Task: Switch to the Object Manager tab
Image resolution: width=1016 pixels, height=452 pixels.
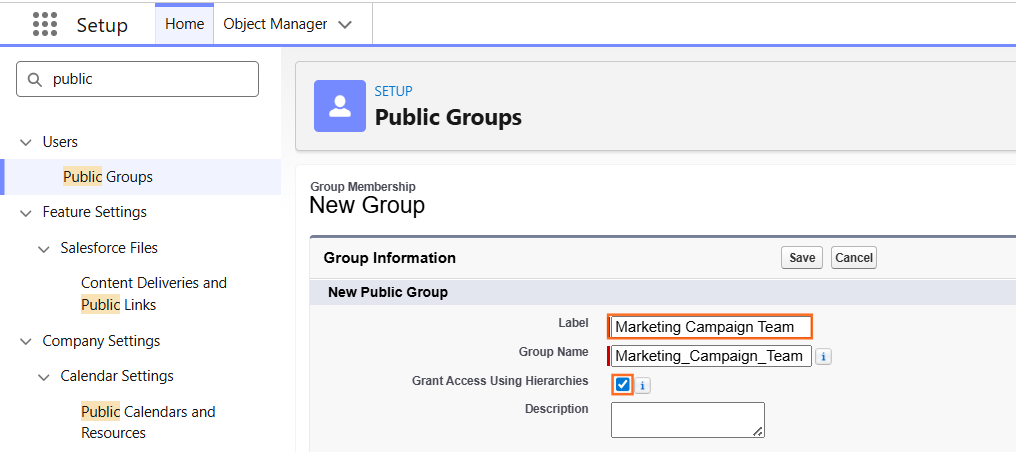Action: coord(275,24)
